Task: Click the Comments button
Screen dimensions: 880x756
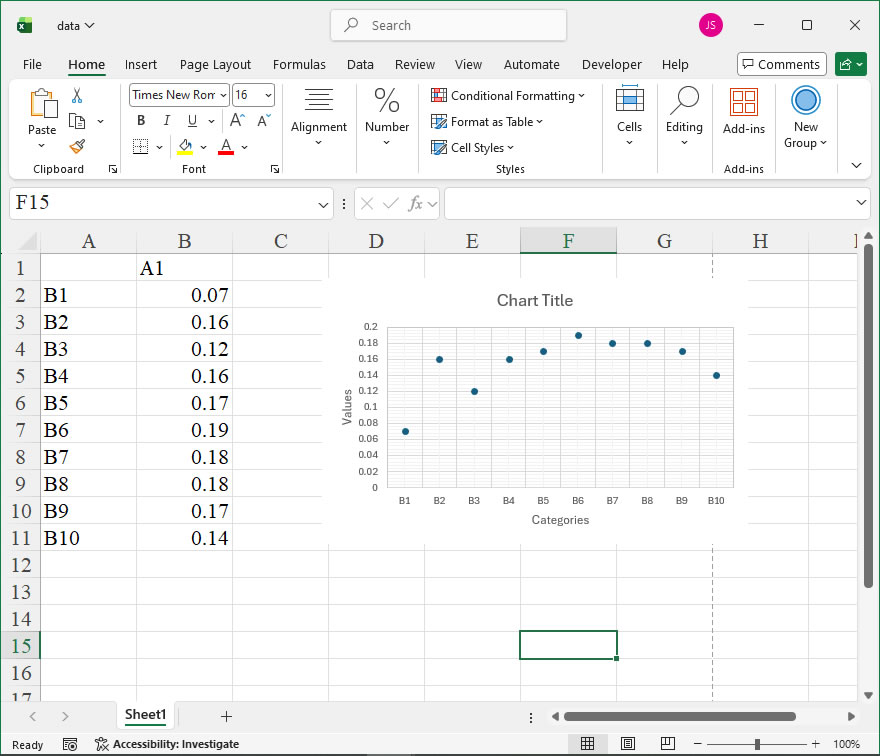Action: tap(781, 64)
